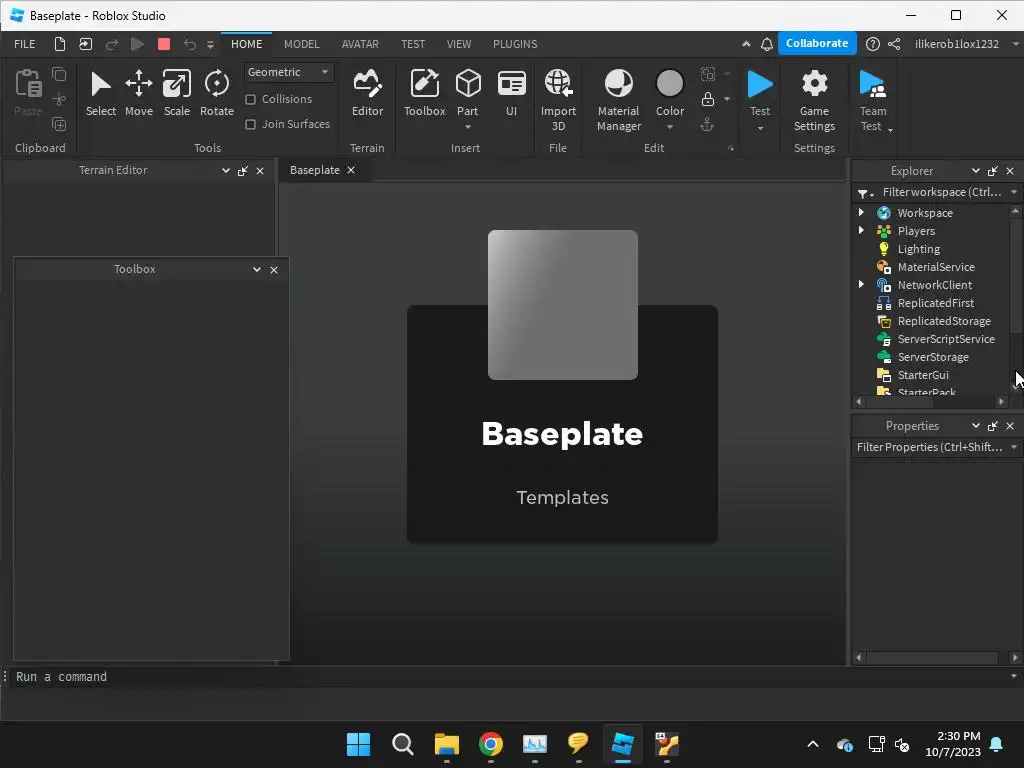Screen dimensions: 1024x768
Task: Activate the Select tool
Action: coord(101,93)
